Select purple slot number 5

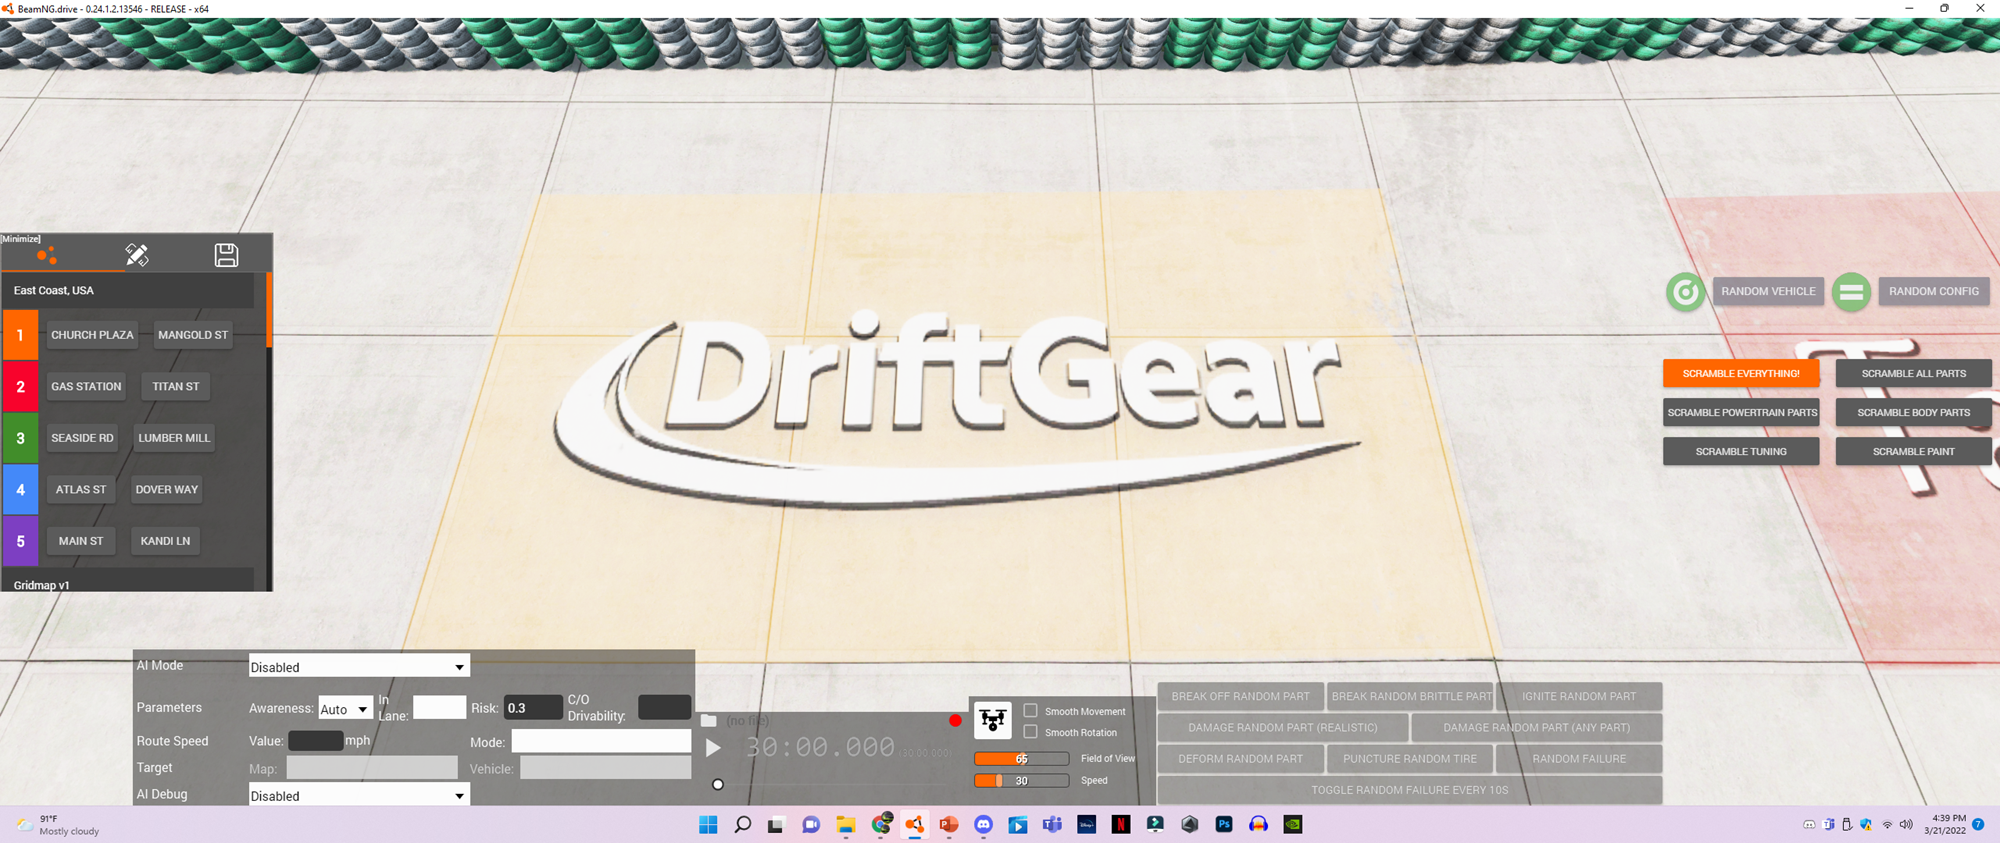coord(20,541)
